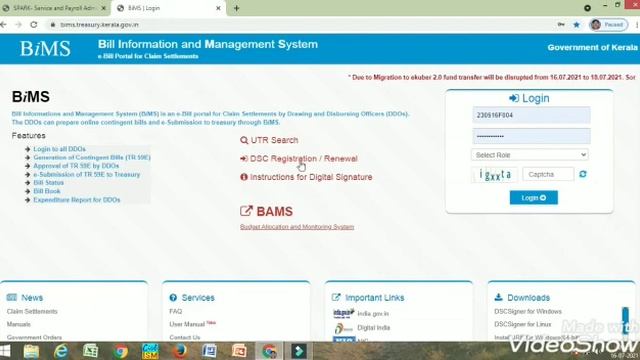Click the blue Login button
640x360 pixels.
[533, 198]
